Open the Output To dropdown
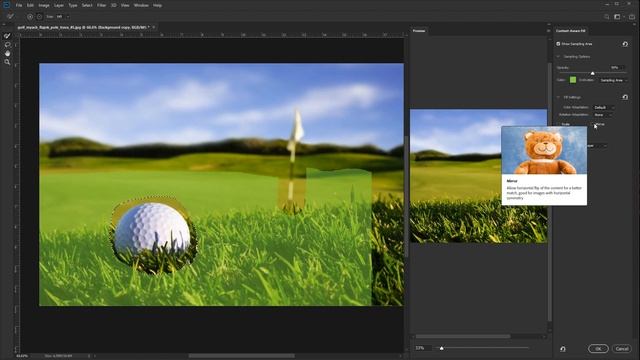The image size is (640, 360). [x=597, y=146]
